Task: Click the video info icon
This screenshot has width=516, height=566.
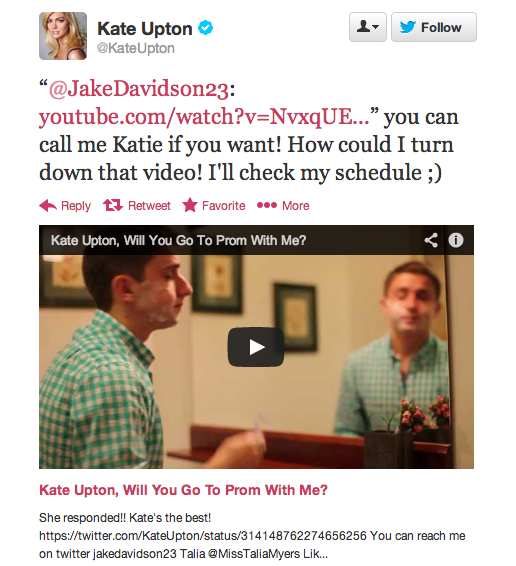Action: pos(456,240)
